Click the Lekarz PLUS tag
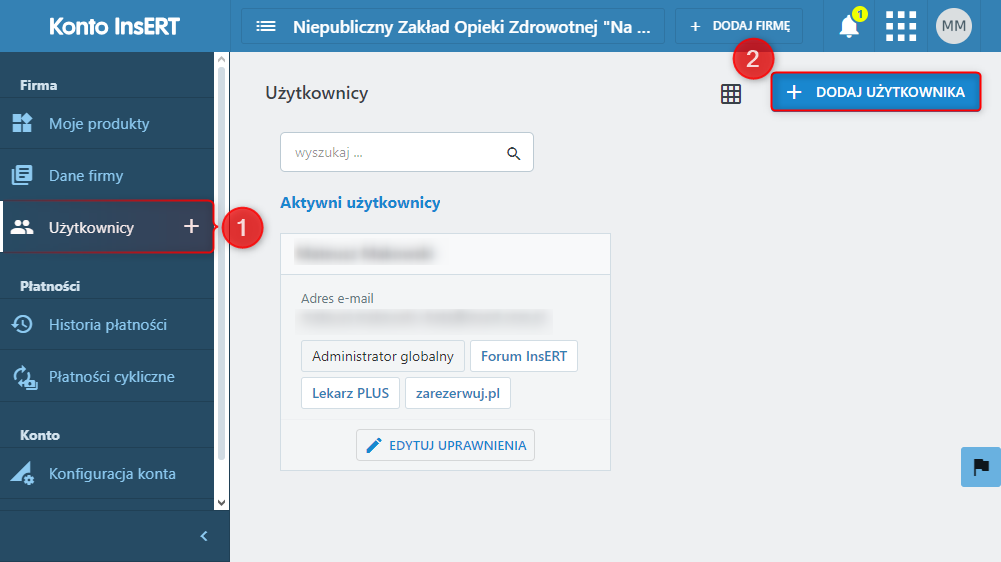Image resolution: width=1001 pixels, height=562 pixels. coord(350,393)
